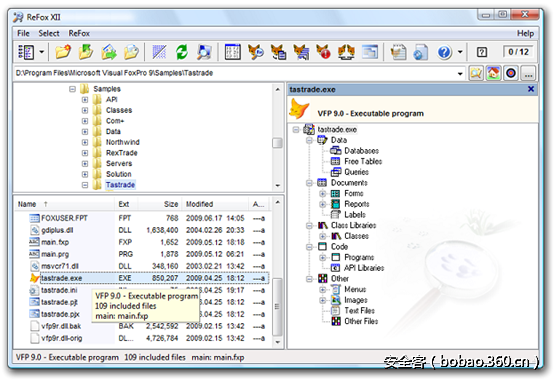Click the list view options toolbar icon

point(26,52)
